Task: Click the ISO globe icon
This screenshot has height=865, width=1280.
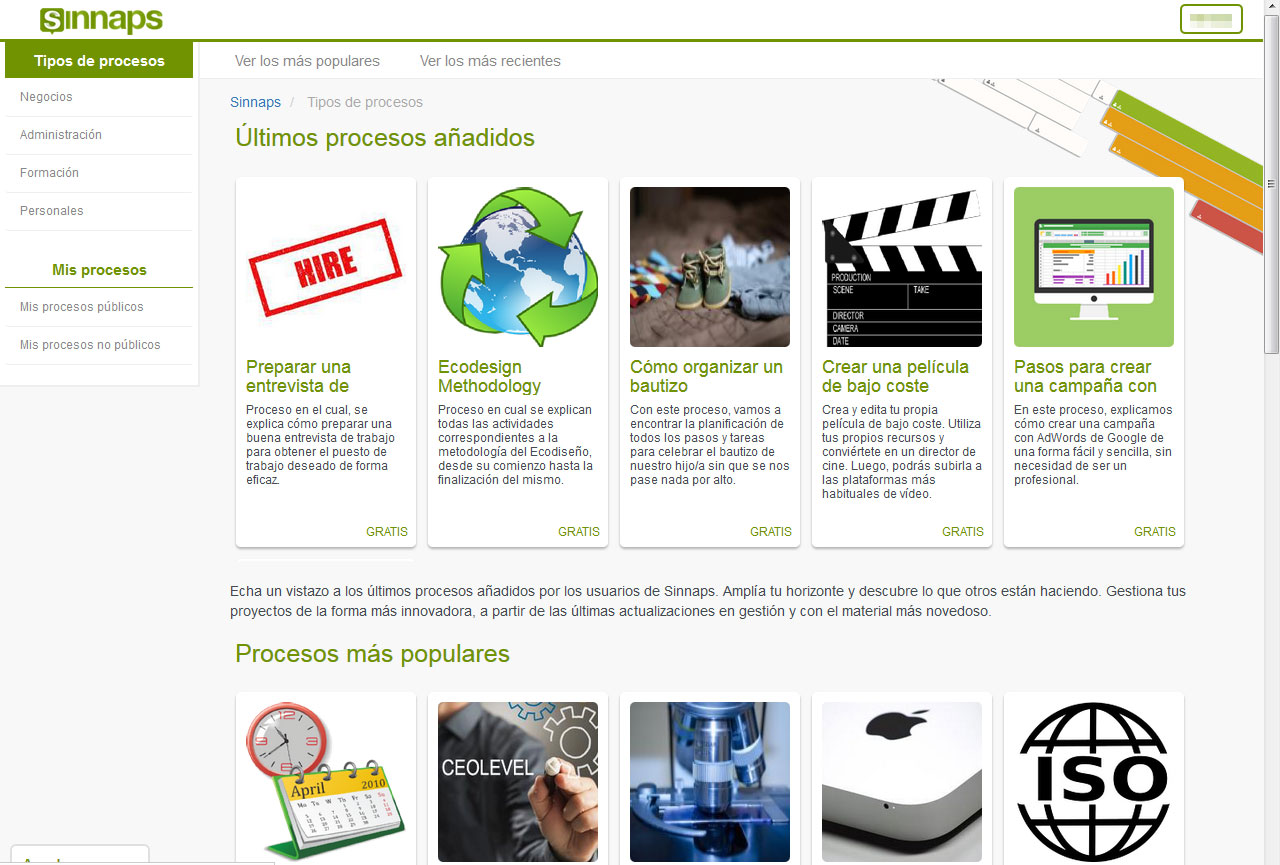Action: pyautogui.click(x=1093, y=781)
